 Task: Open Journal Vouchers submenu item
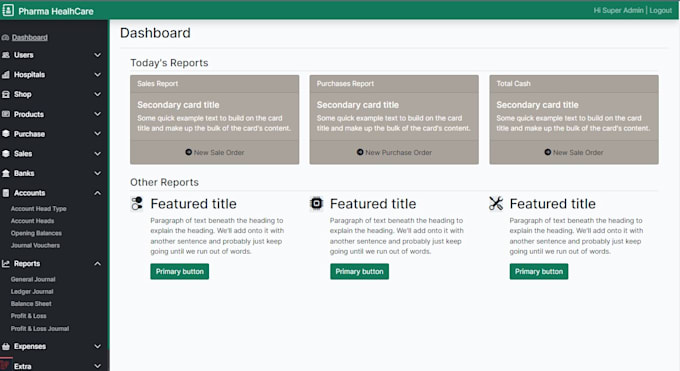[x=35, y=245]
